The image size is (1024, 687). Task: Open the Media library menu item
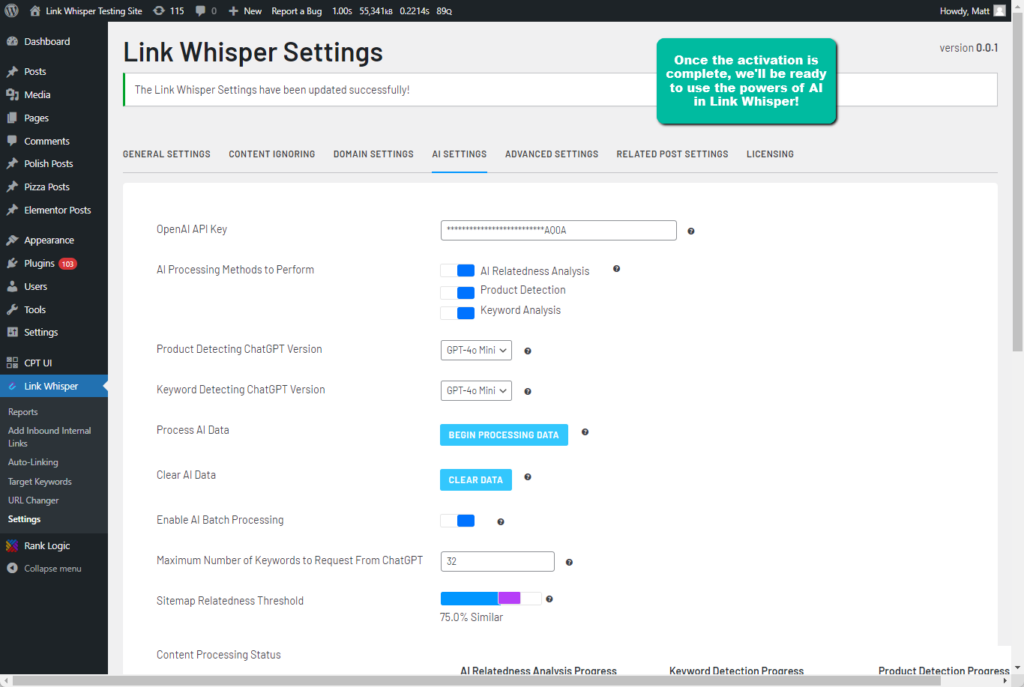tap(54, 95)
